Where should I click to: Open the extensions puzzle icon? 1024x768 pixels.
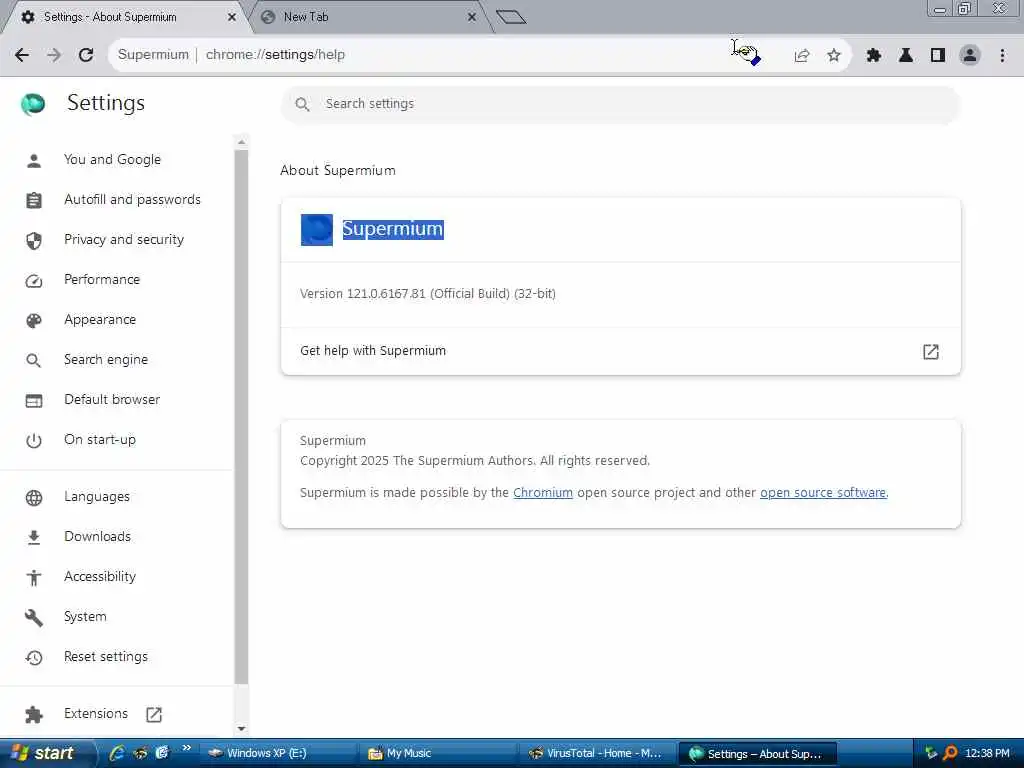pos(874,56)
